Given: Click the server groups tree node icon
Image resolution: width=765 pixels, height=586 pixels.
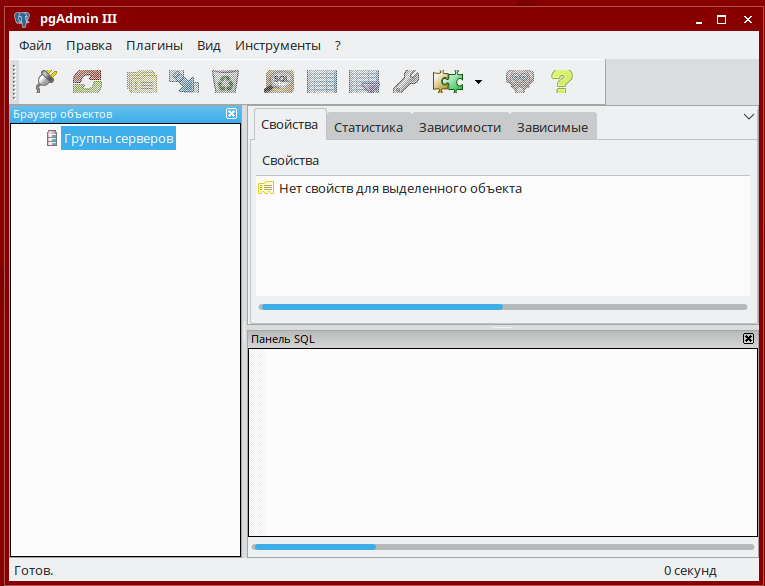Looking at the screenshot, I should coord(52,138).
